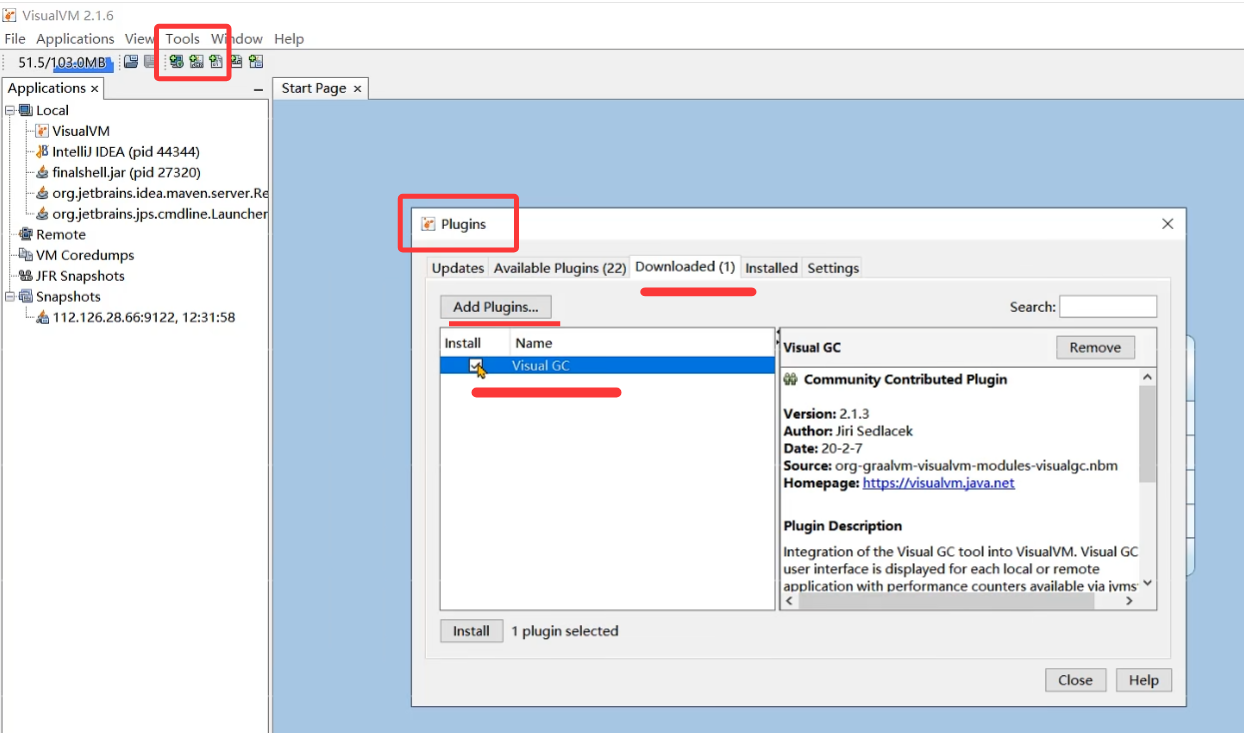Close the Plugins dialog with X
This screenshot has width=1244, height=733.
pyautogui.click(x=1167, y=224)
